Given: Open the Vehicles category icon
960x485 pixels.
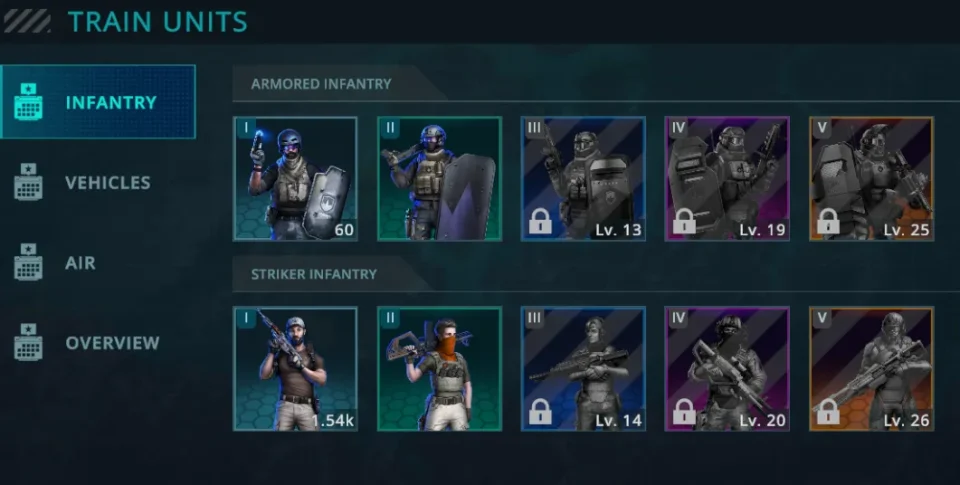Looking at the screenshot, I should coord(28,182).
